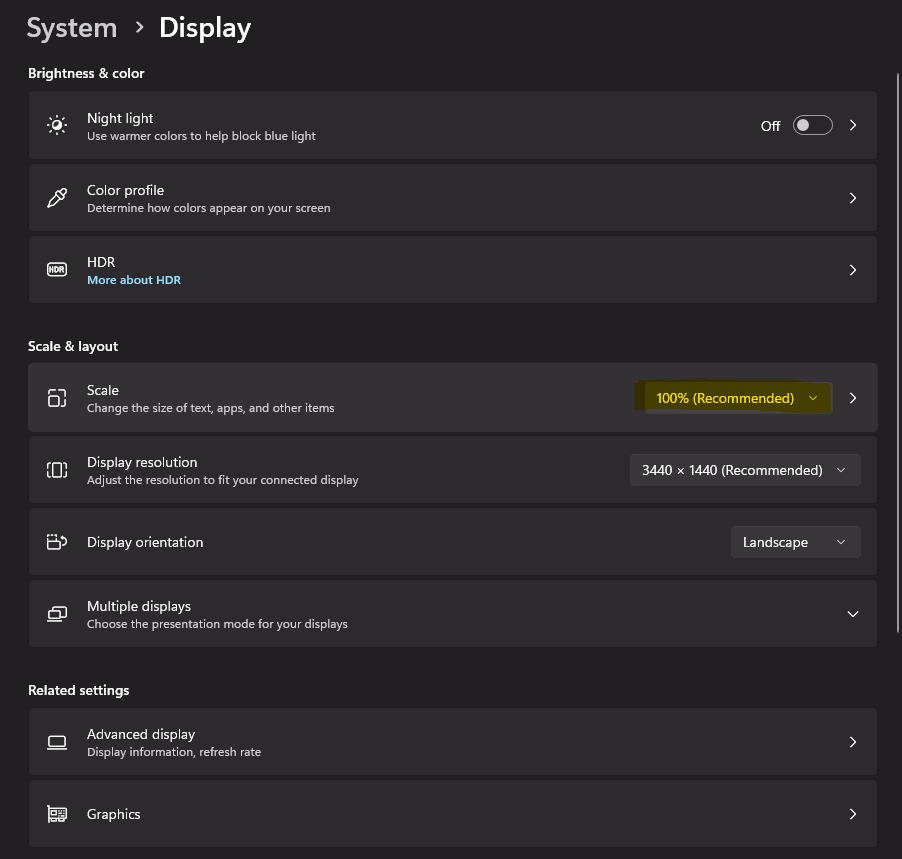Click the vertical scrollbar on right edge

coord(896,300)
